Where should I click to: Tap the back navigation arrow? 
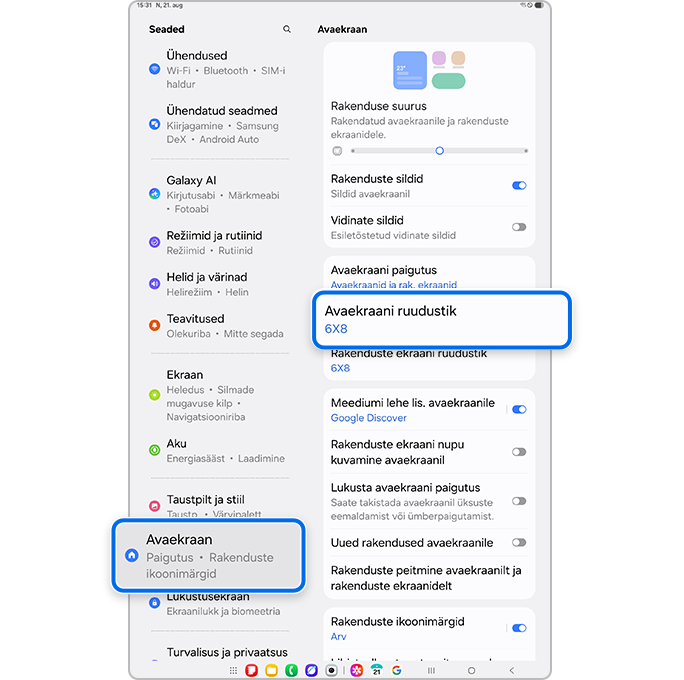[512, 670]
